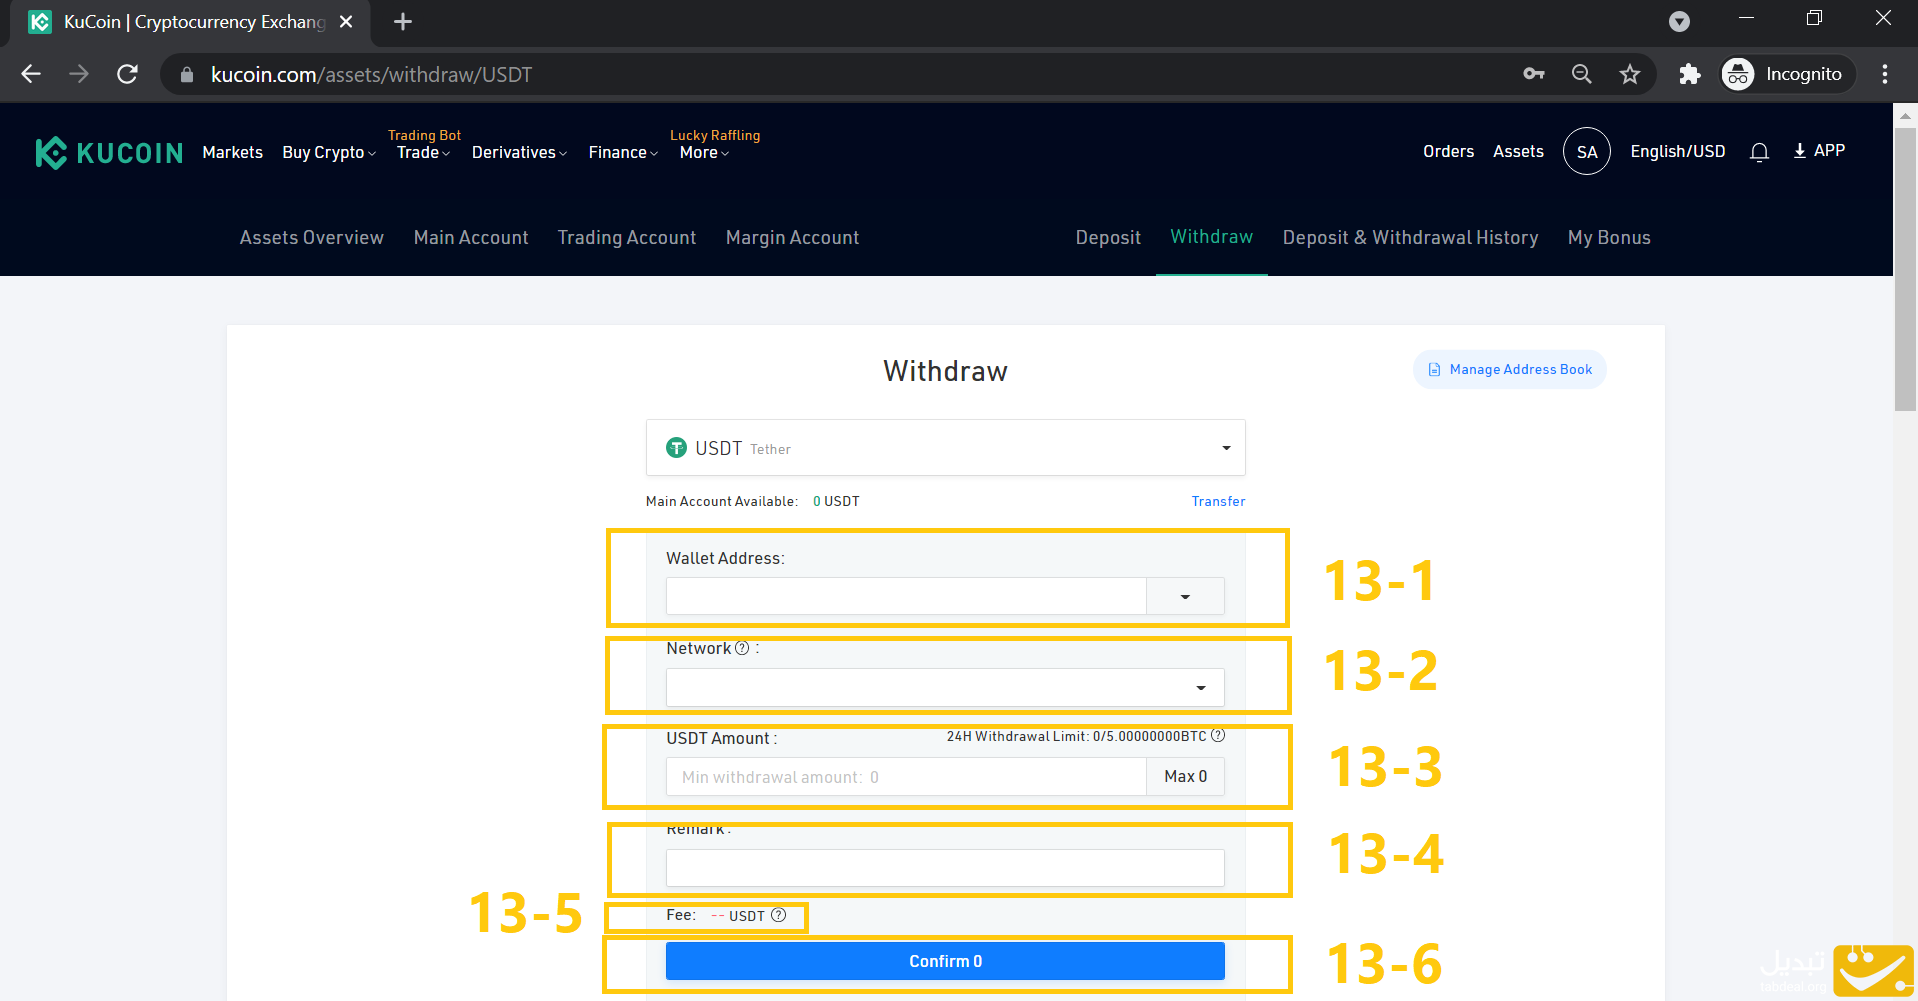Click the Remark input field

click(945, 868)
